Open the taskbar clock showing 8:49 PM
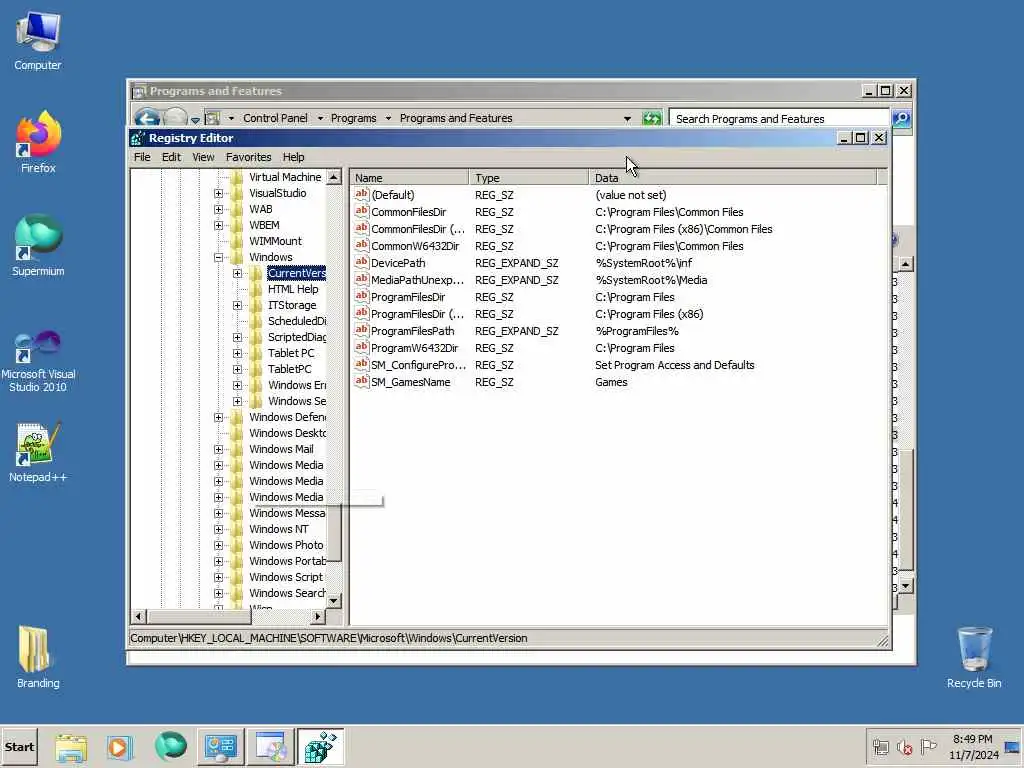This screenshot has width=1024, height=768. [x=973, y=747]
